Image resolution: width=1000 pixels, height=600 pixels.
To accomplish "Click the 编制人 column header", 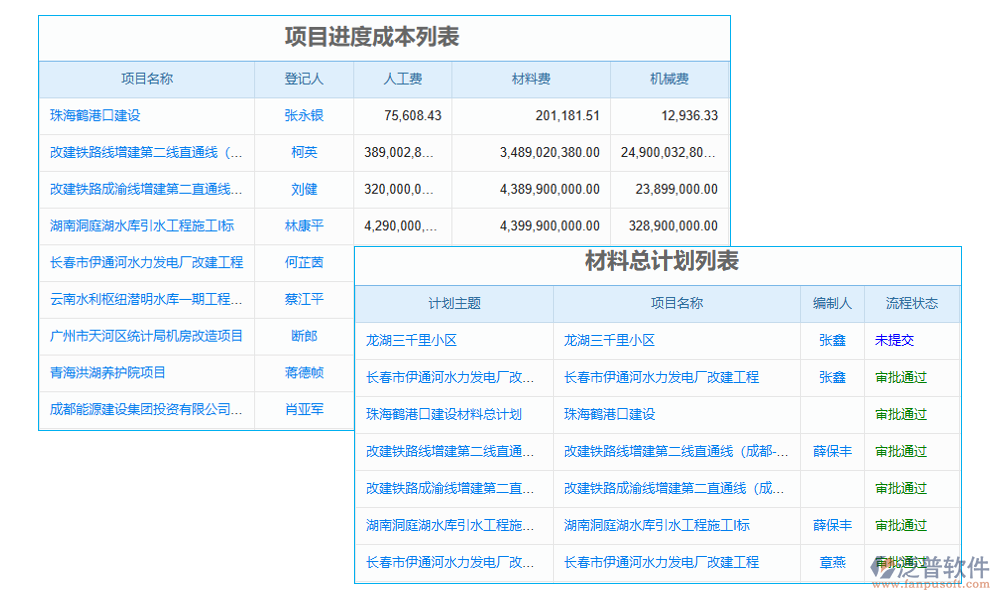I will [x=832, y=304].
